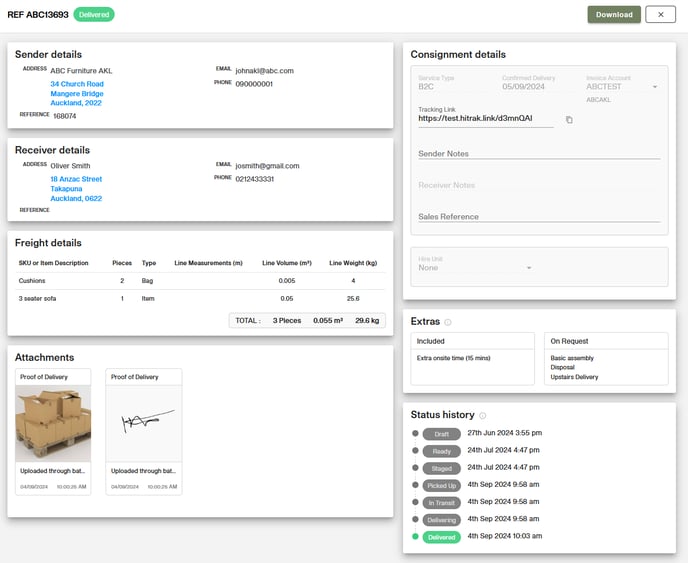This screenshot has width=688, height=563.
Task: Open sender address 34 Church Road link
Action: point(77,84)
